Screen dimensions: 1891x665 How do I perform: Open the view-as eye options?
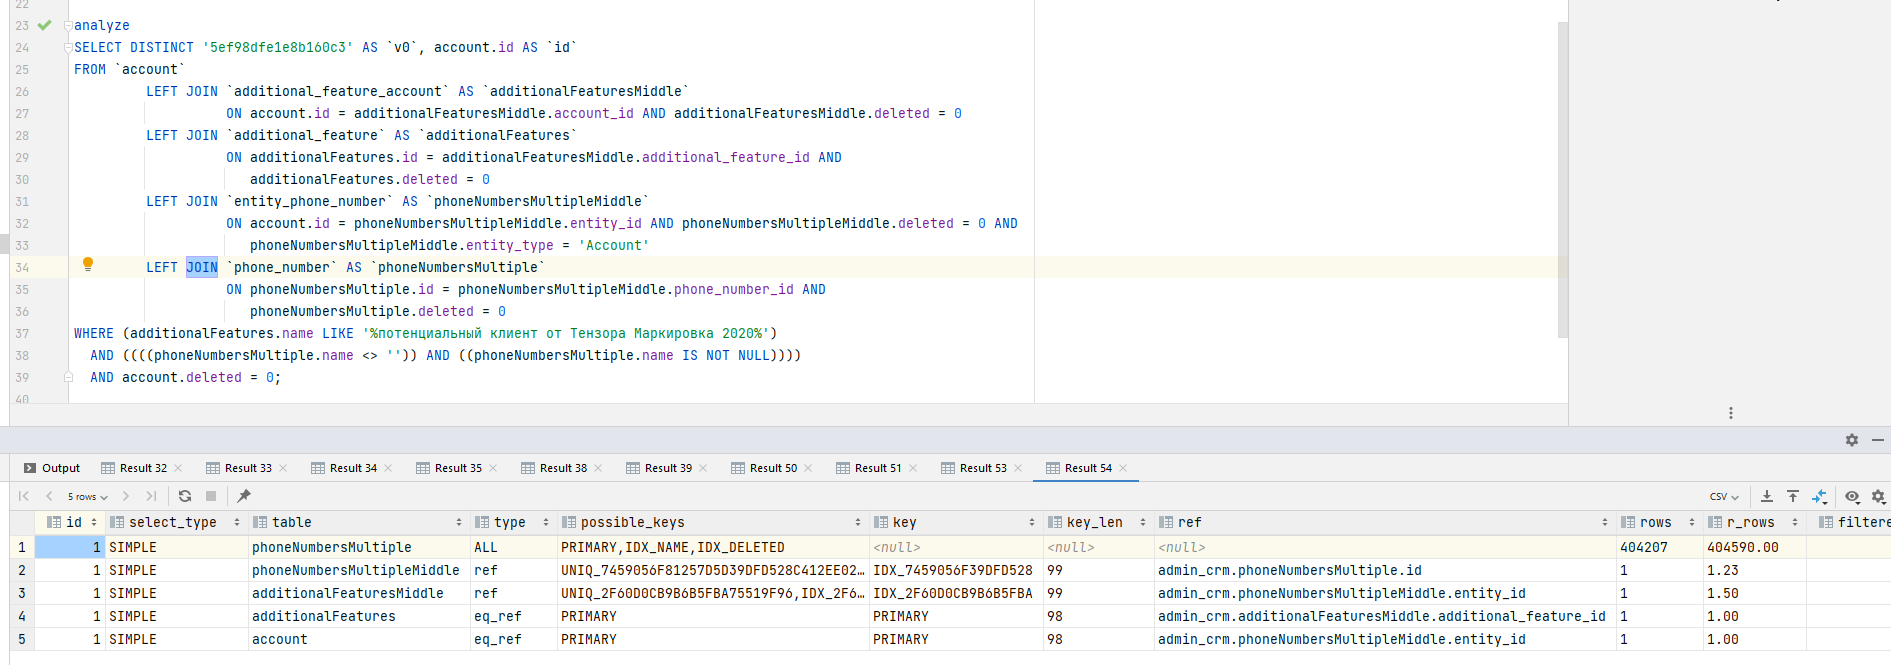pos(1852,496)
